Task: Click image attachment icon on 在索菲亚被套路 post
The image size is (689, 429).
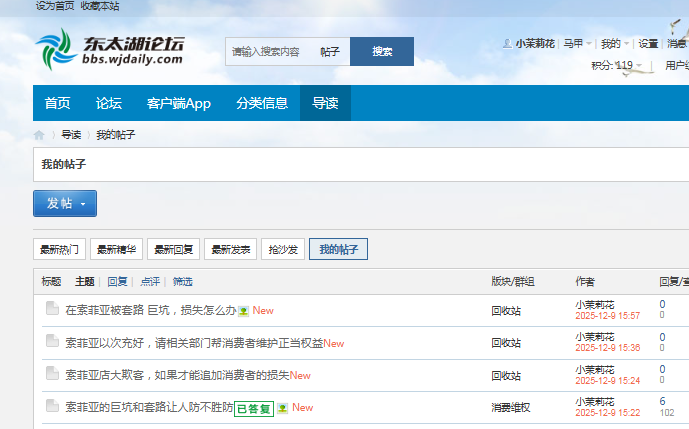Action: point(243,311)
